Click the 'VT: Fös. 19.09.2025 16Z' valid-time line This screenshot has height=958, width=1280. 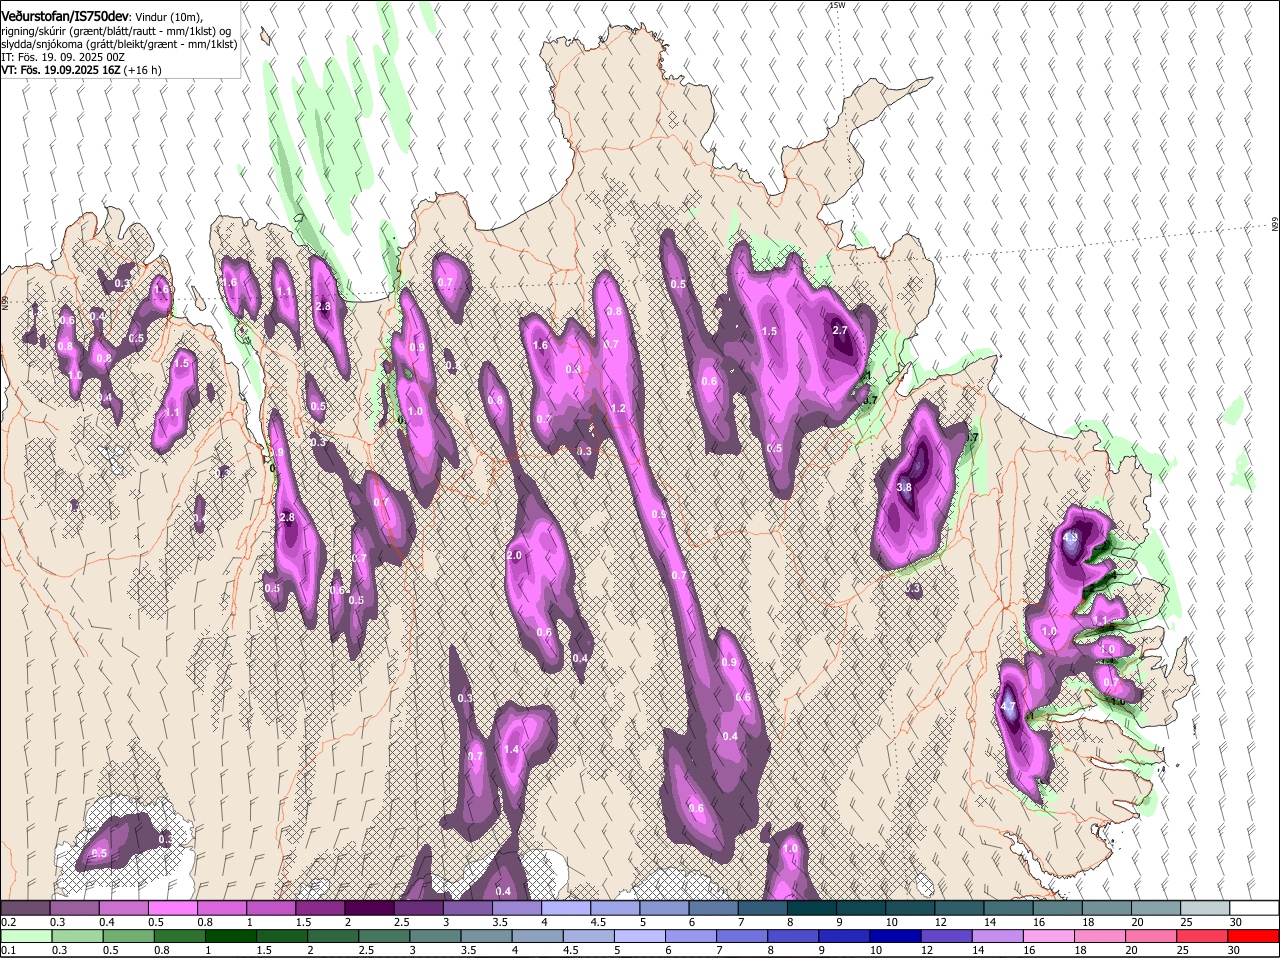[61, 70]
